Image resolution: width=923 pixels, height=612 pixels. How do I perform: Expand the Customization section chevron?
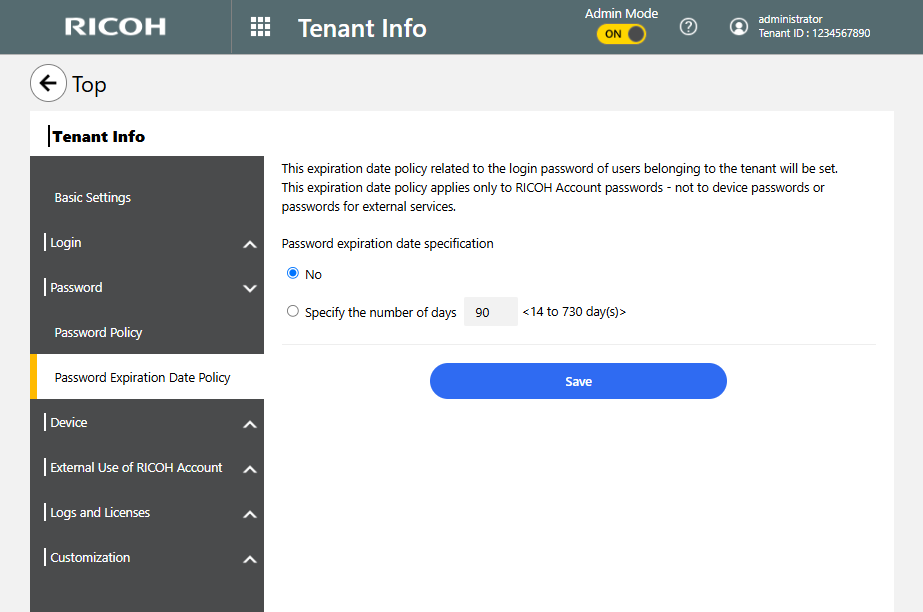tap(250, 559)
